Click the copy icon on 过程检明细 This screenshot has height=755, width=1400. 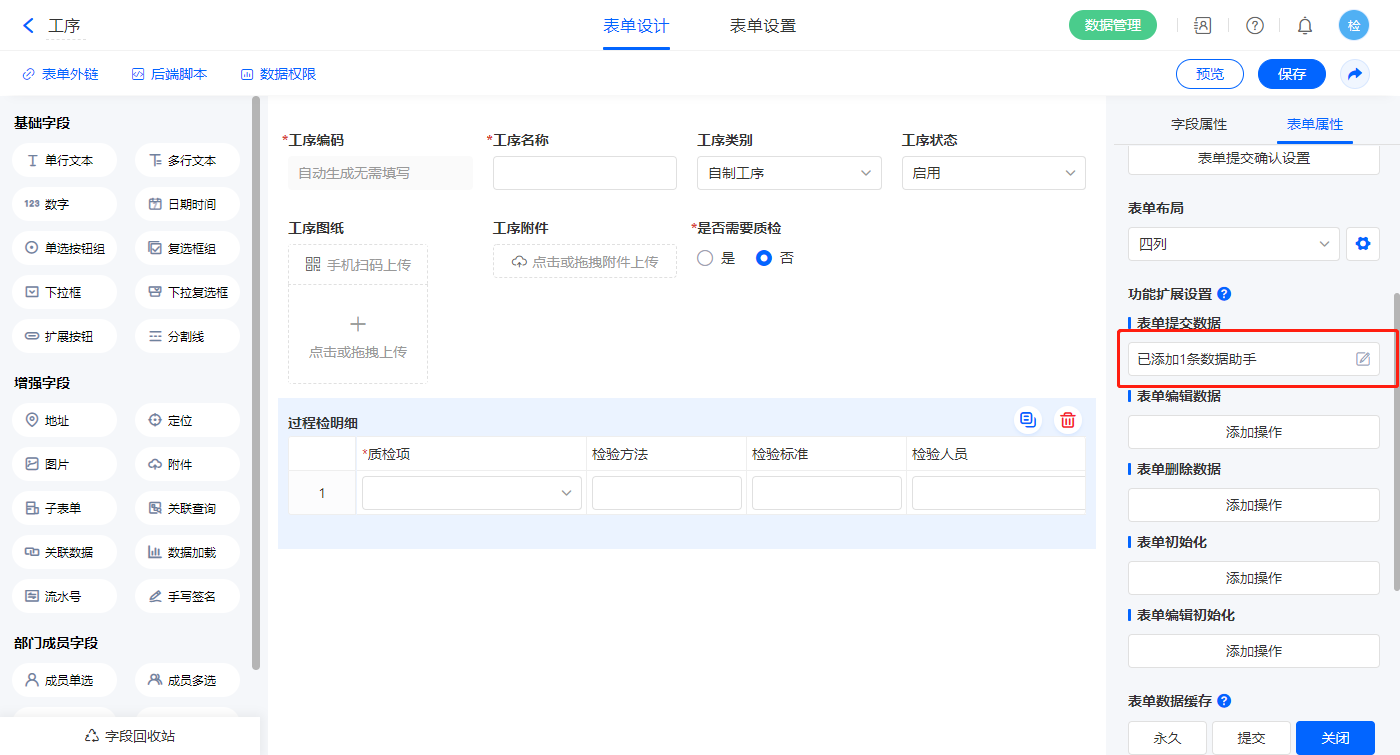(1027, 420)
